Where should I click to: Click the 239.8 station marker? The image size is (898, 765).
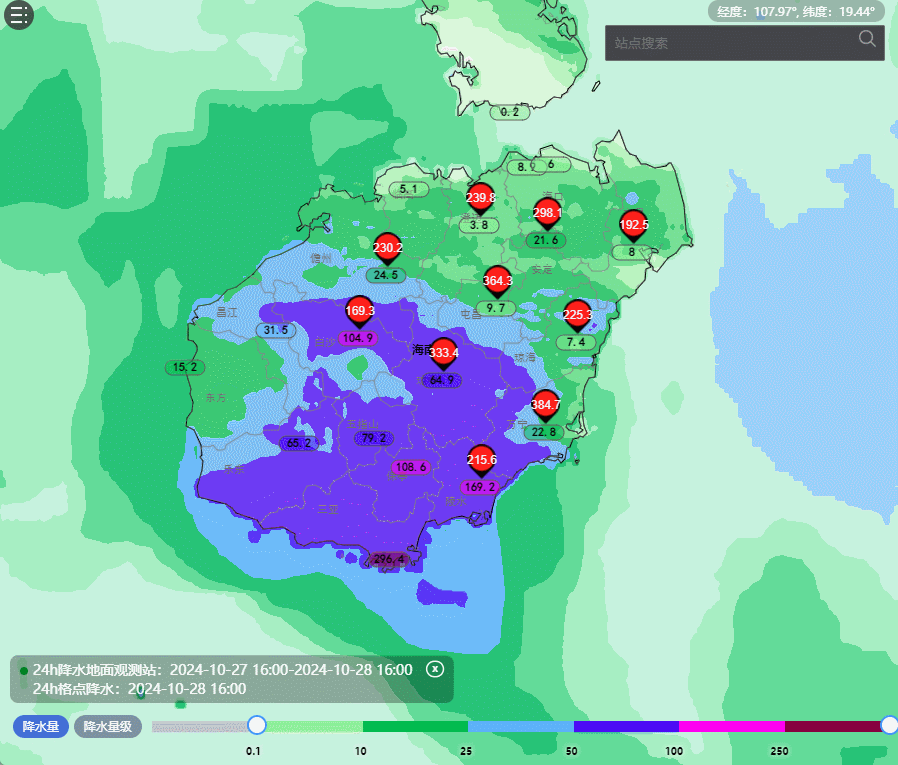click(x=481, y=198)
